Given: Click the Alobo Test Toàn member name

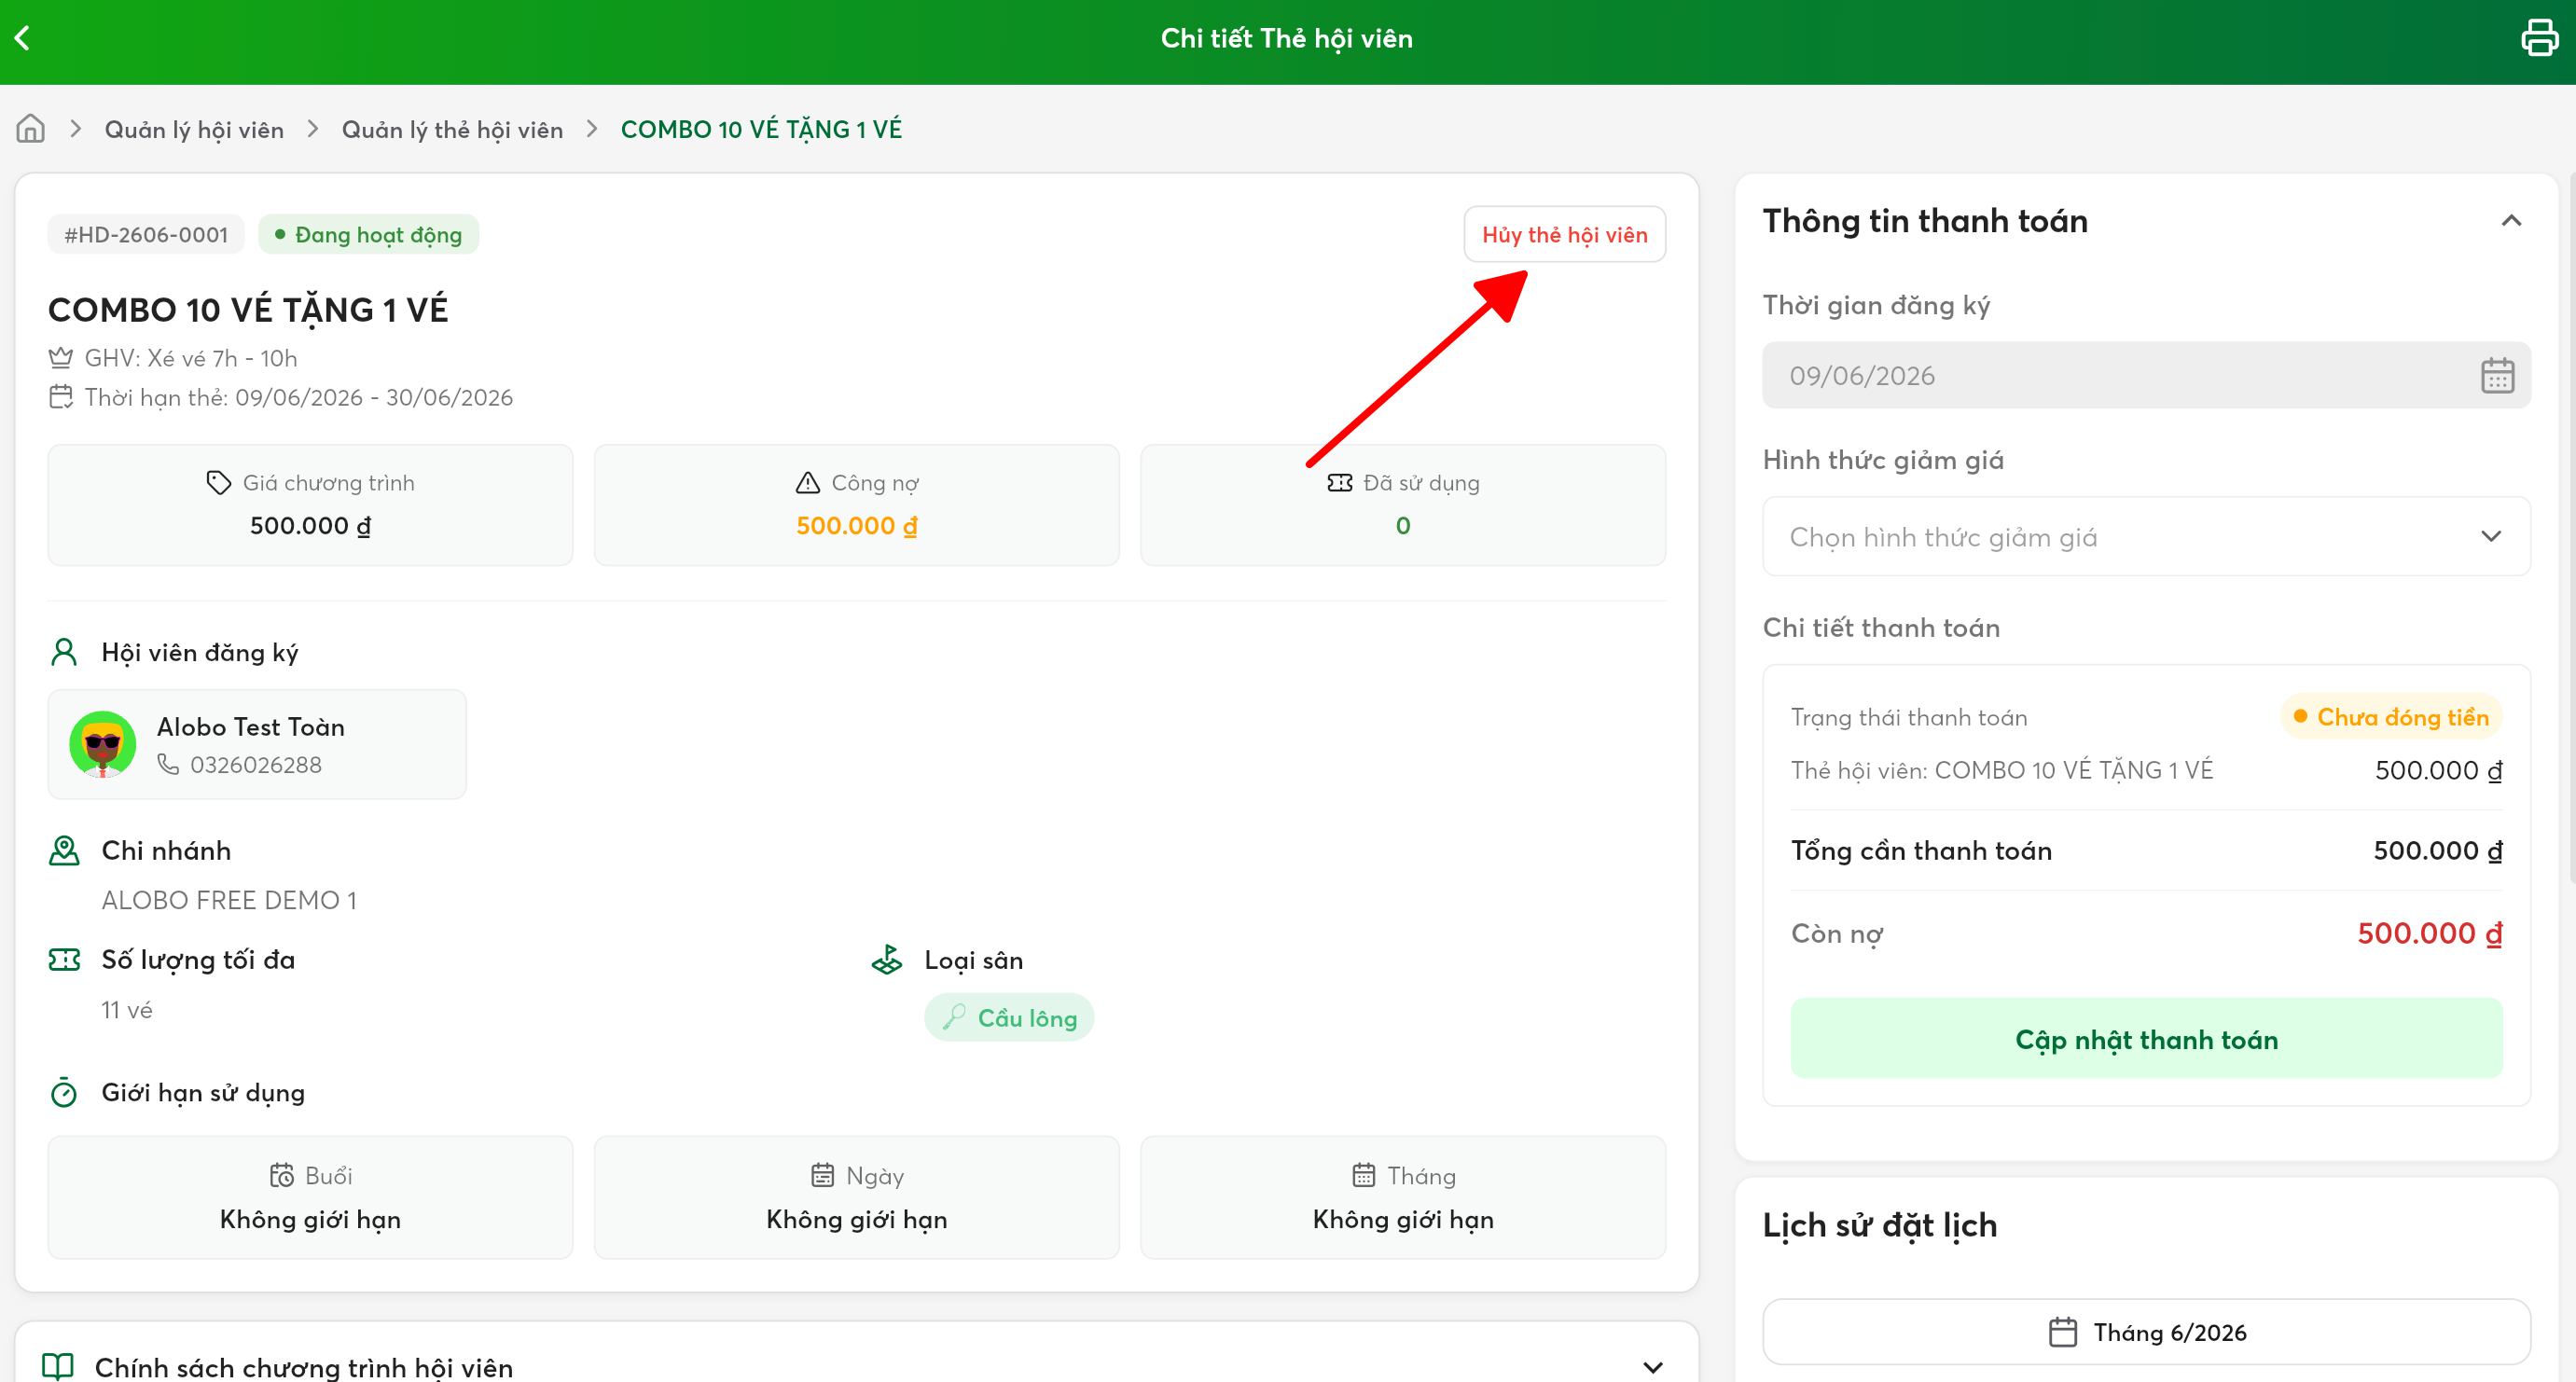Looking at the screenshot, I should 251,727.
